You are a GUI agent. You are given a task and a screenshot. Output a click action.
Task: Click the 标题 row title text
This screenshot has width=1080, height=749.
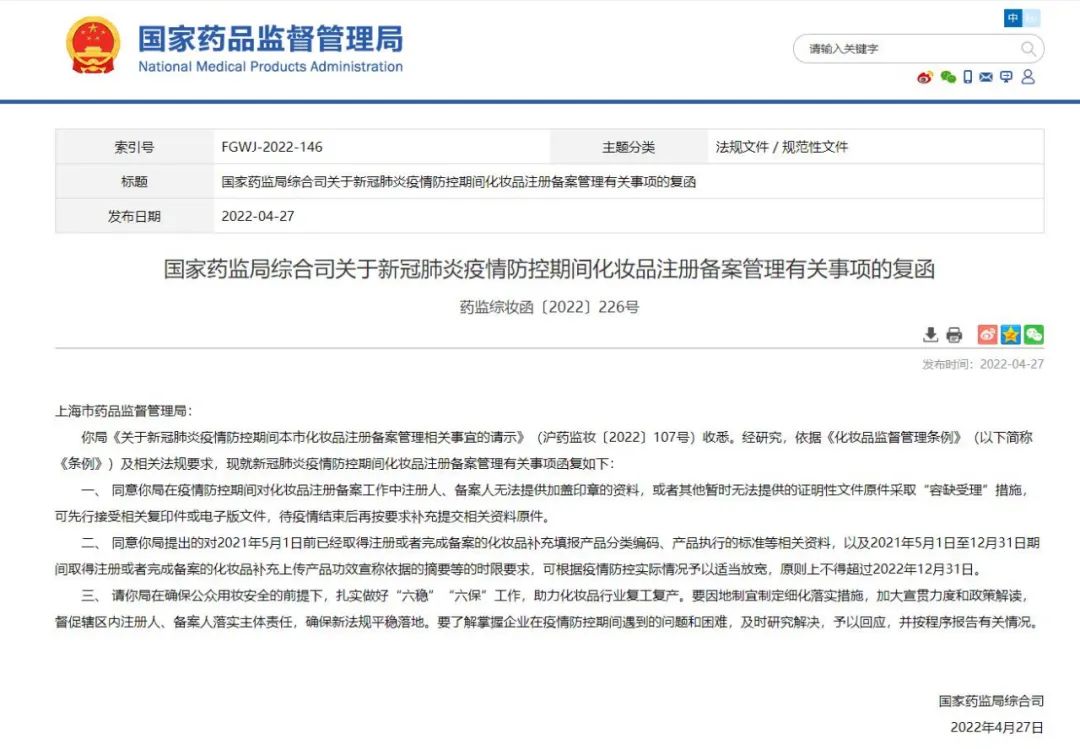point(459,182)
